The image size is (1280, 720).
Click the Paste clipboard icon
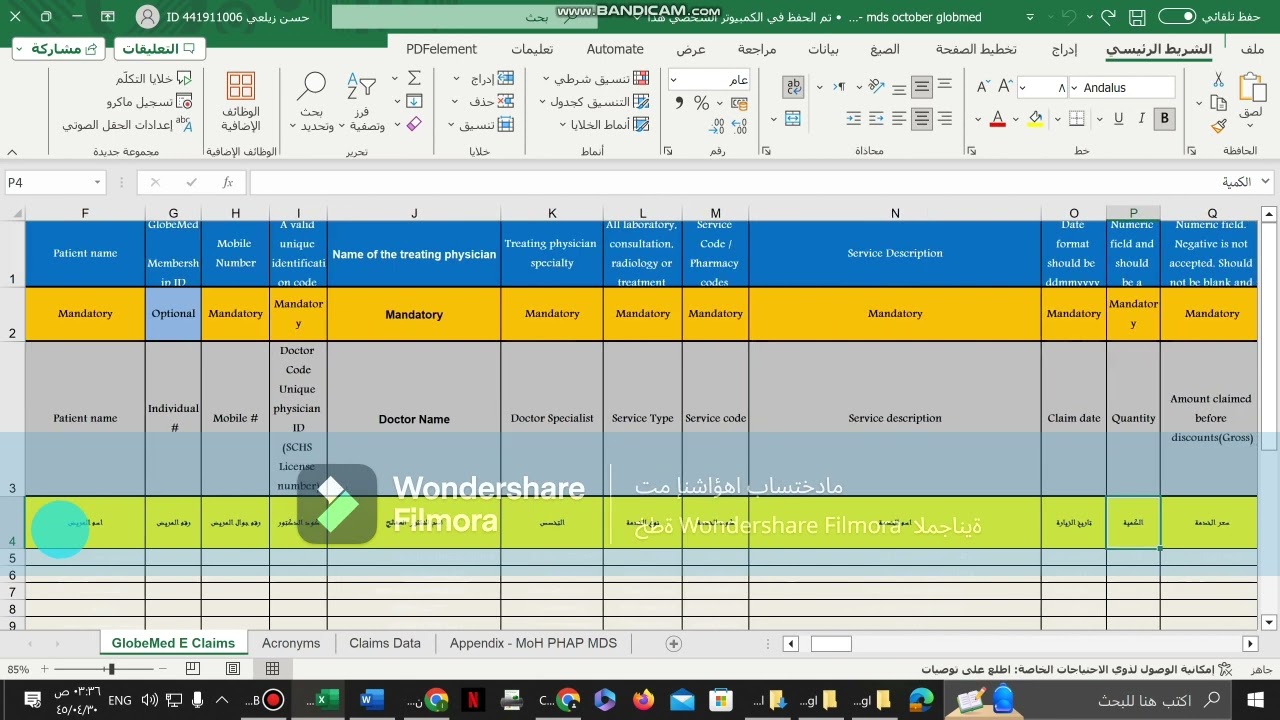coord(1251,87)
